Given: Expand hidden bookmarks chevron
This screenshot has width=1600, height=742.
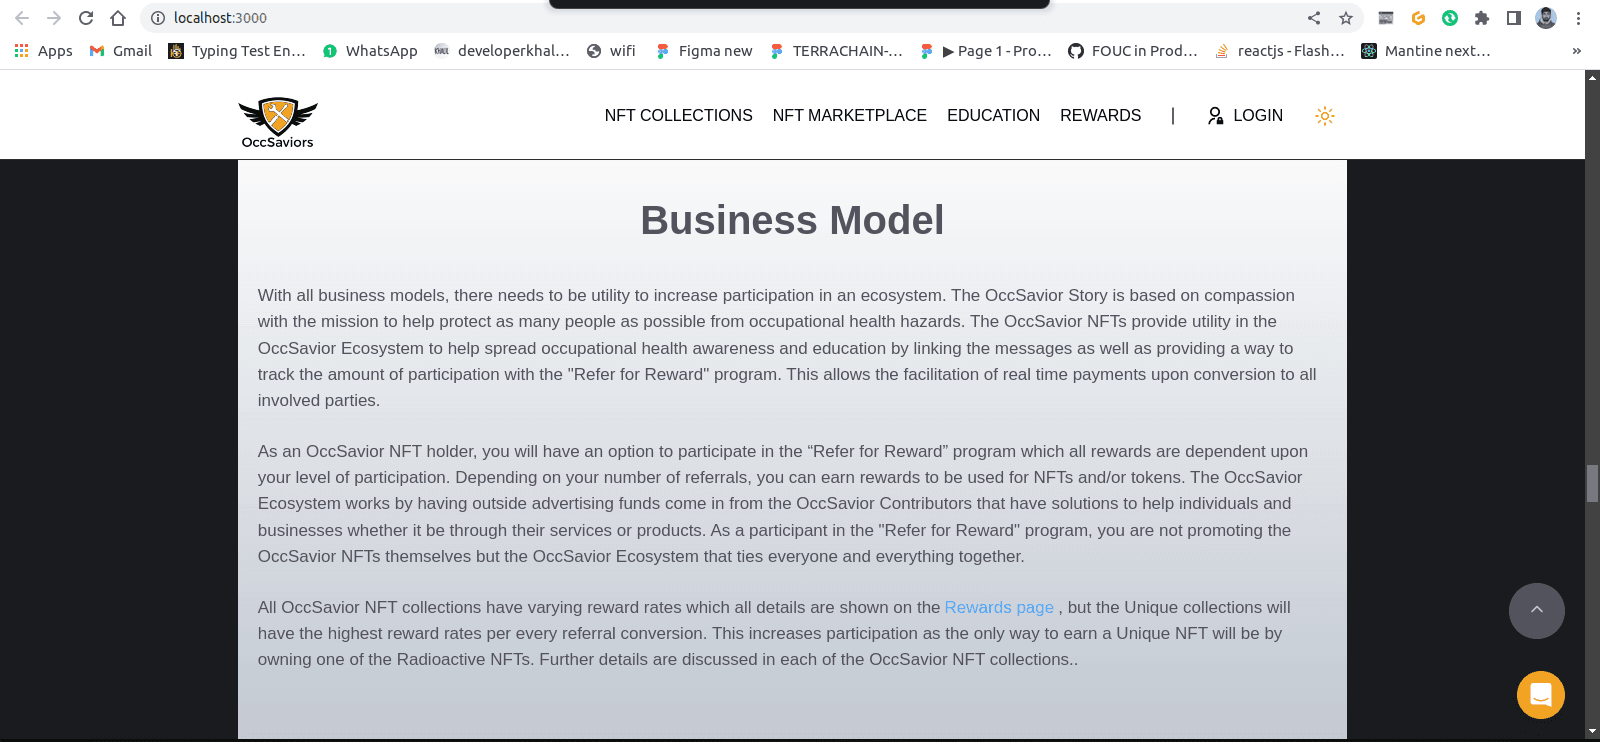Looking at the screenshot, I should tap(1577, 51).
